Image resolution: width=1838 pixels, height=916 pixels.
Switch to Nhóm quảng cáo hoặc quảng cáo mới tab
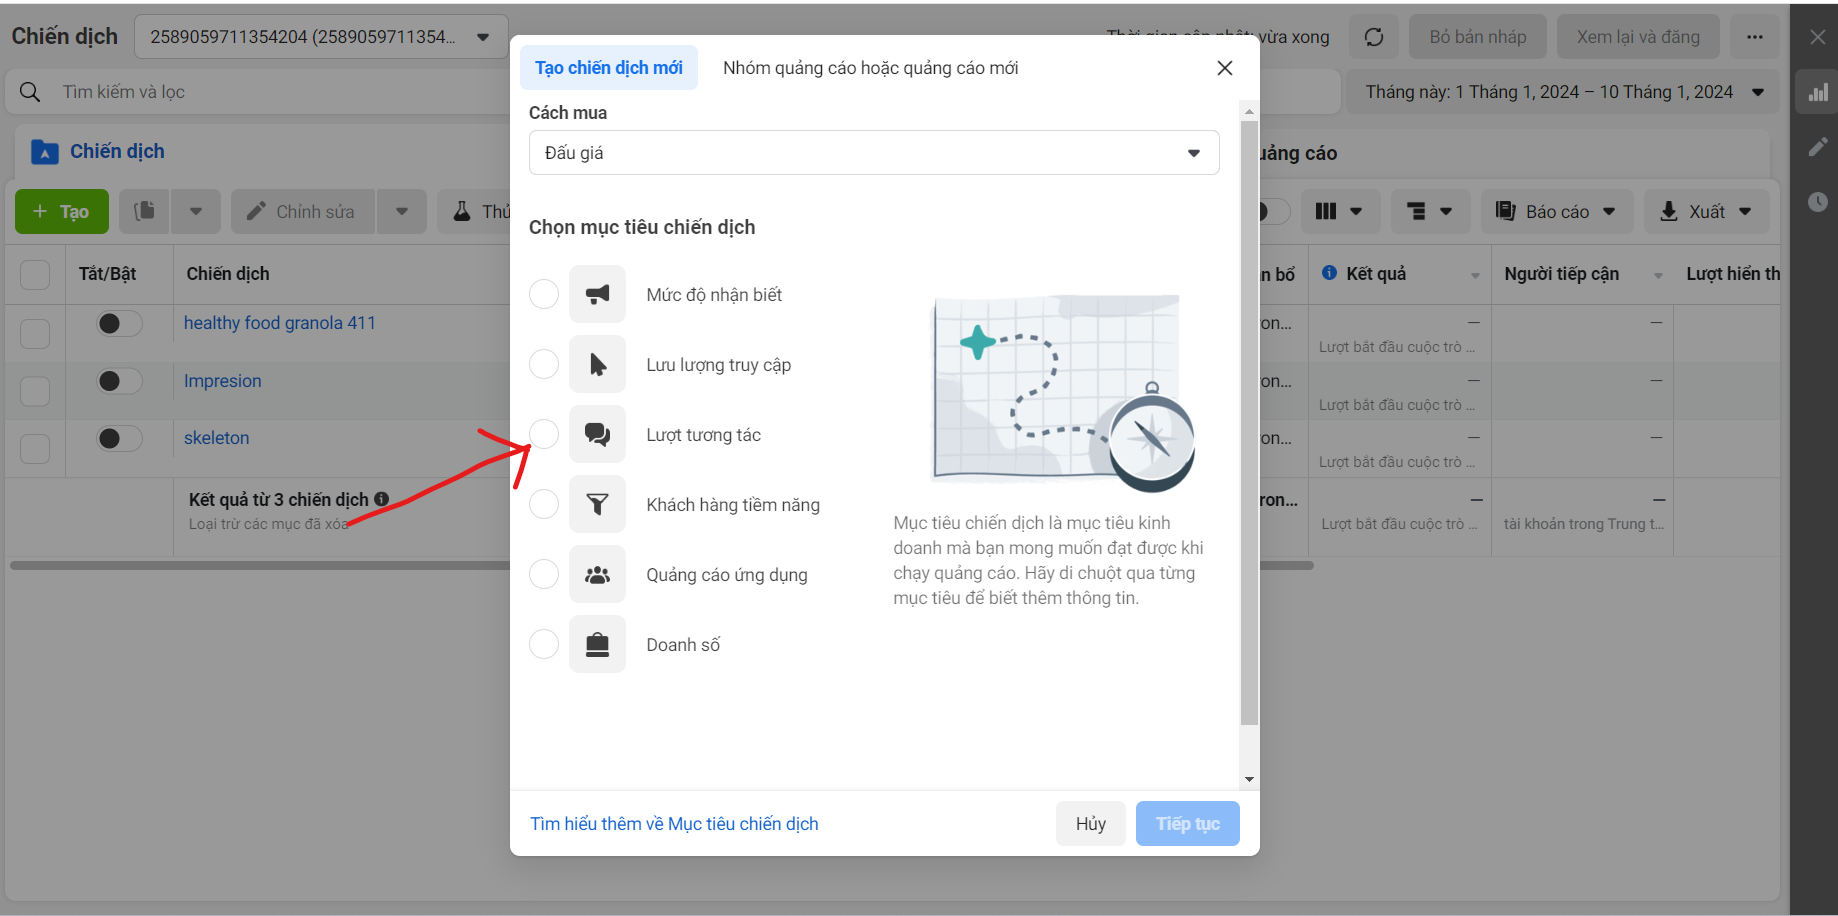point(870,68)
